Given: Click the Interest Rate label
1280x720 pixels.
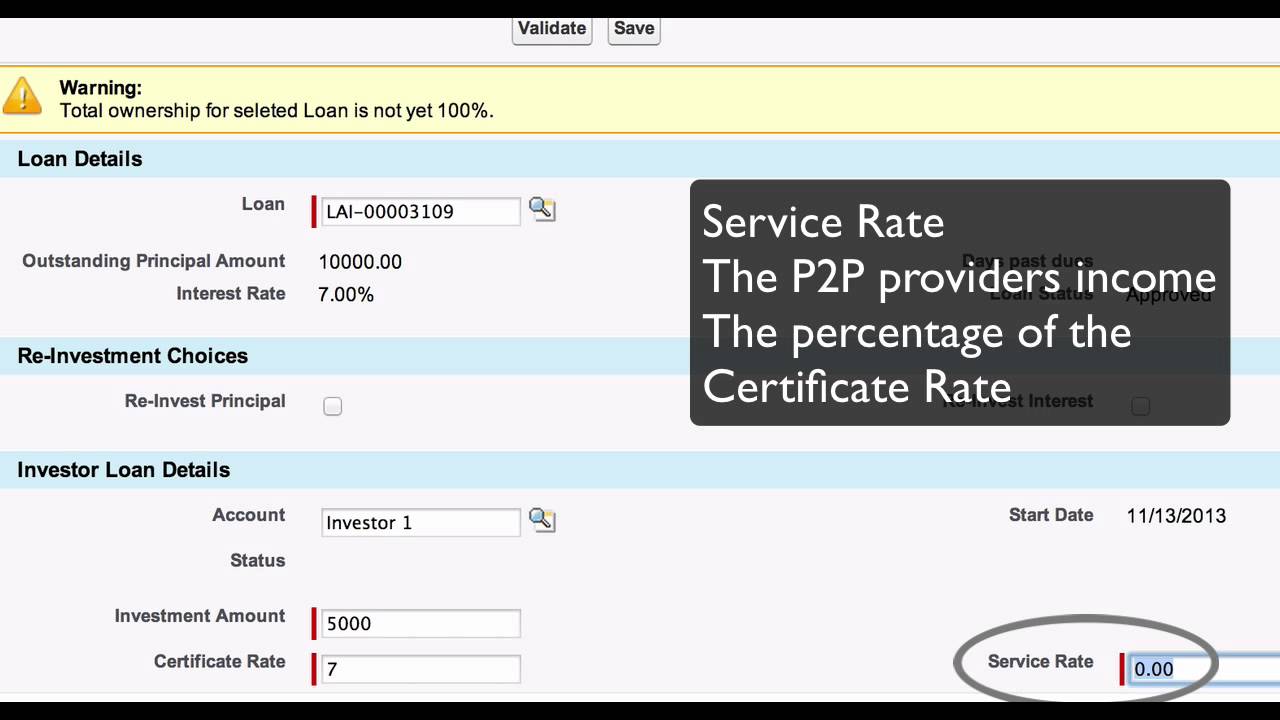Looking at the screenshot, I should pos(231,293).
